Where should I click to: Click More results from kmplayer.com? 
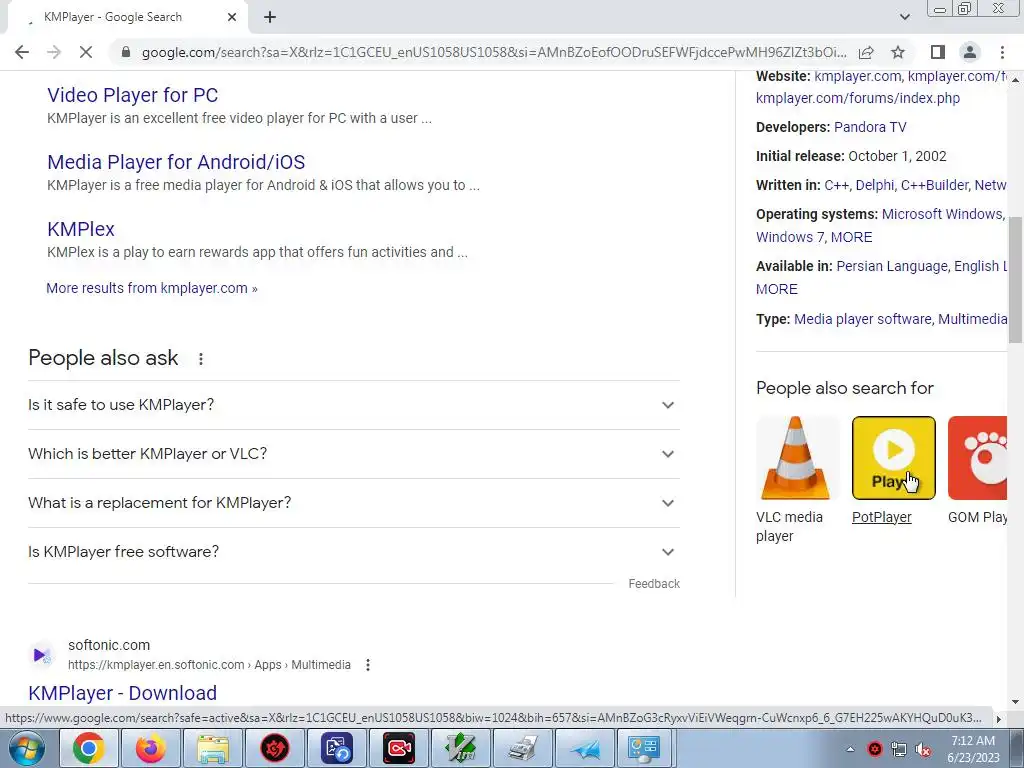point(152,288)
